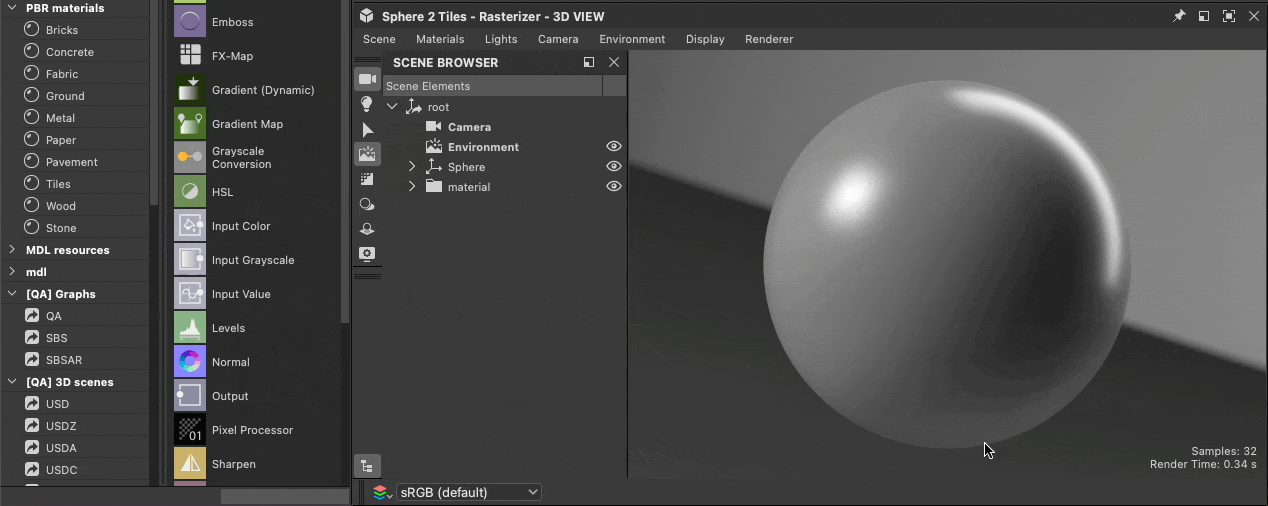Select the camera tool in the 3D view sidebar
Viewport: 1268px width, 506px height.
tap(367, 79)
